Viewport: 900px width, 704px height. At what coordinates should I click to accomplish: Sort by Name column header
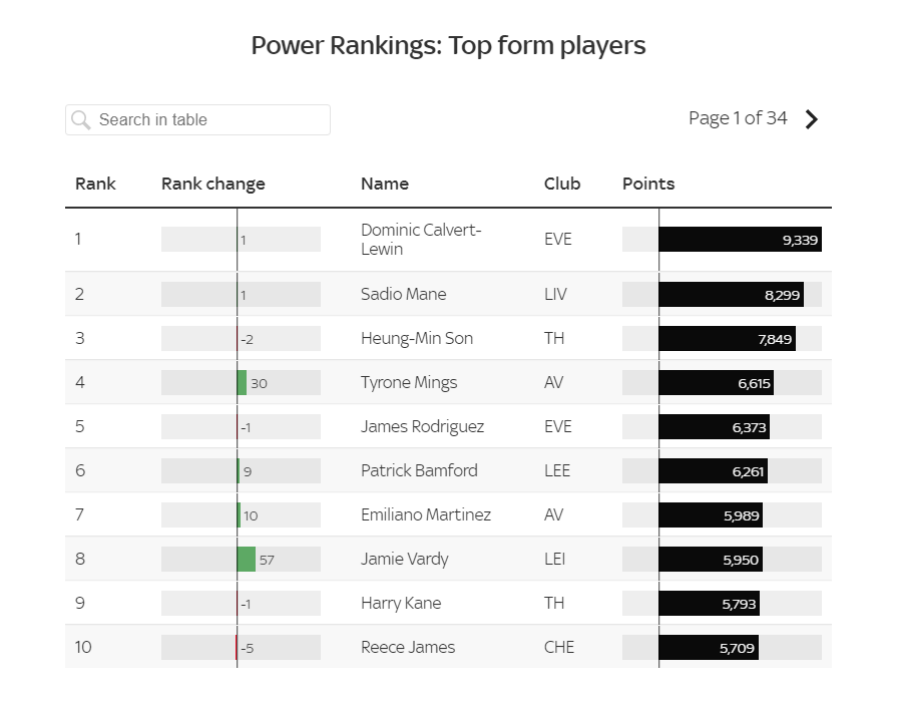pyautogui.click(x=385, y=184)
